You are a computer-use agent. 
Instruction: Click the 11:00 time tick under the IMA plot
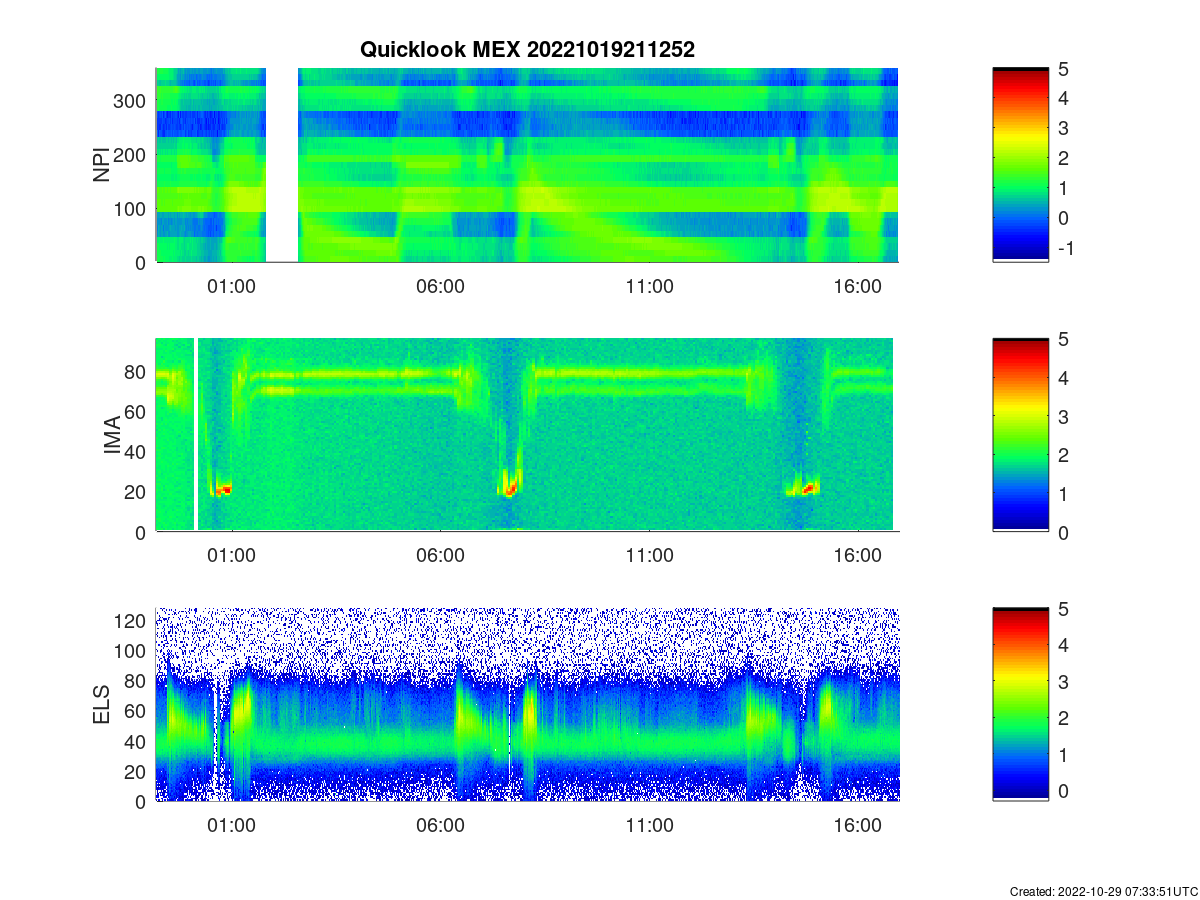point(649,556)
